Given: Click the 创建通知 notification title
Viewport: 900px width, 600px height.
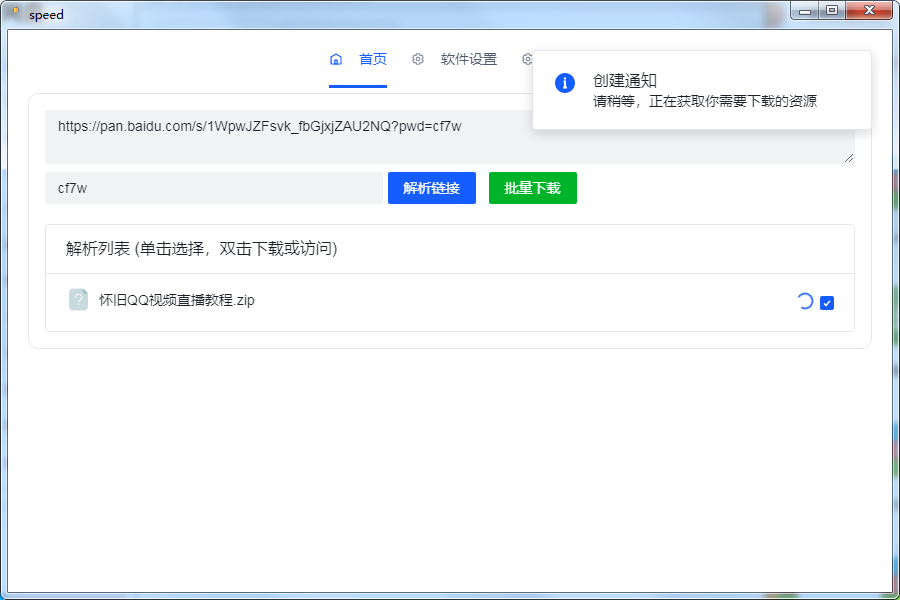Looking at the screenshot, I should 625,81.
